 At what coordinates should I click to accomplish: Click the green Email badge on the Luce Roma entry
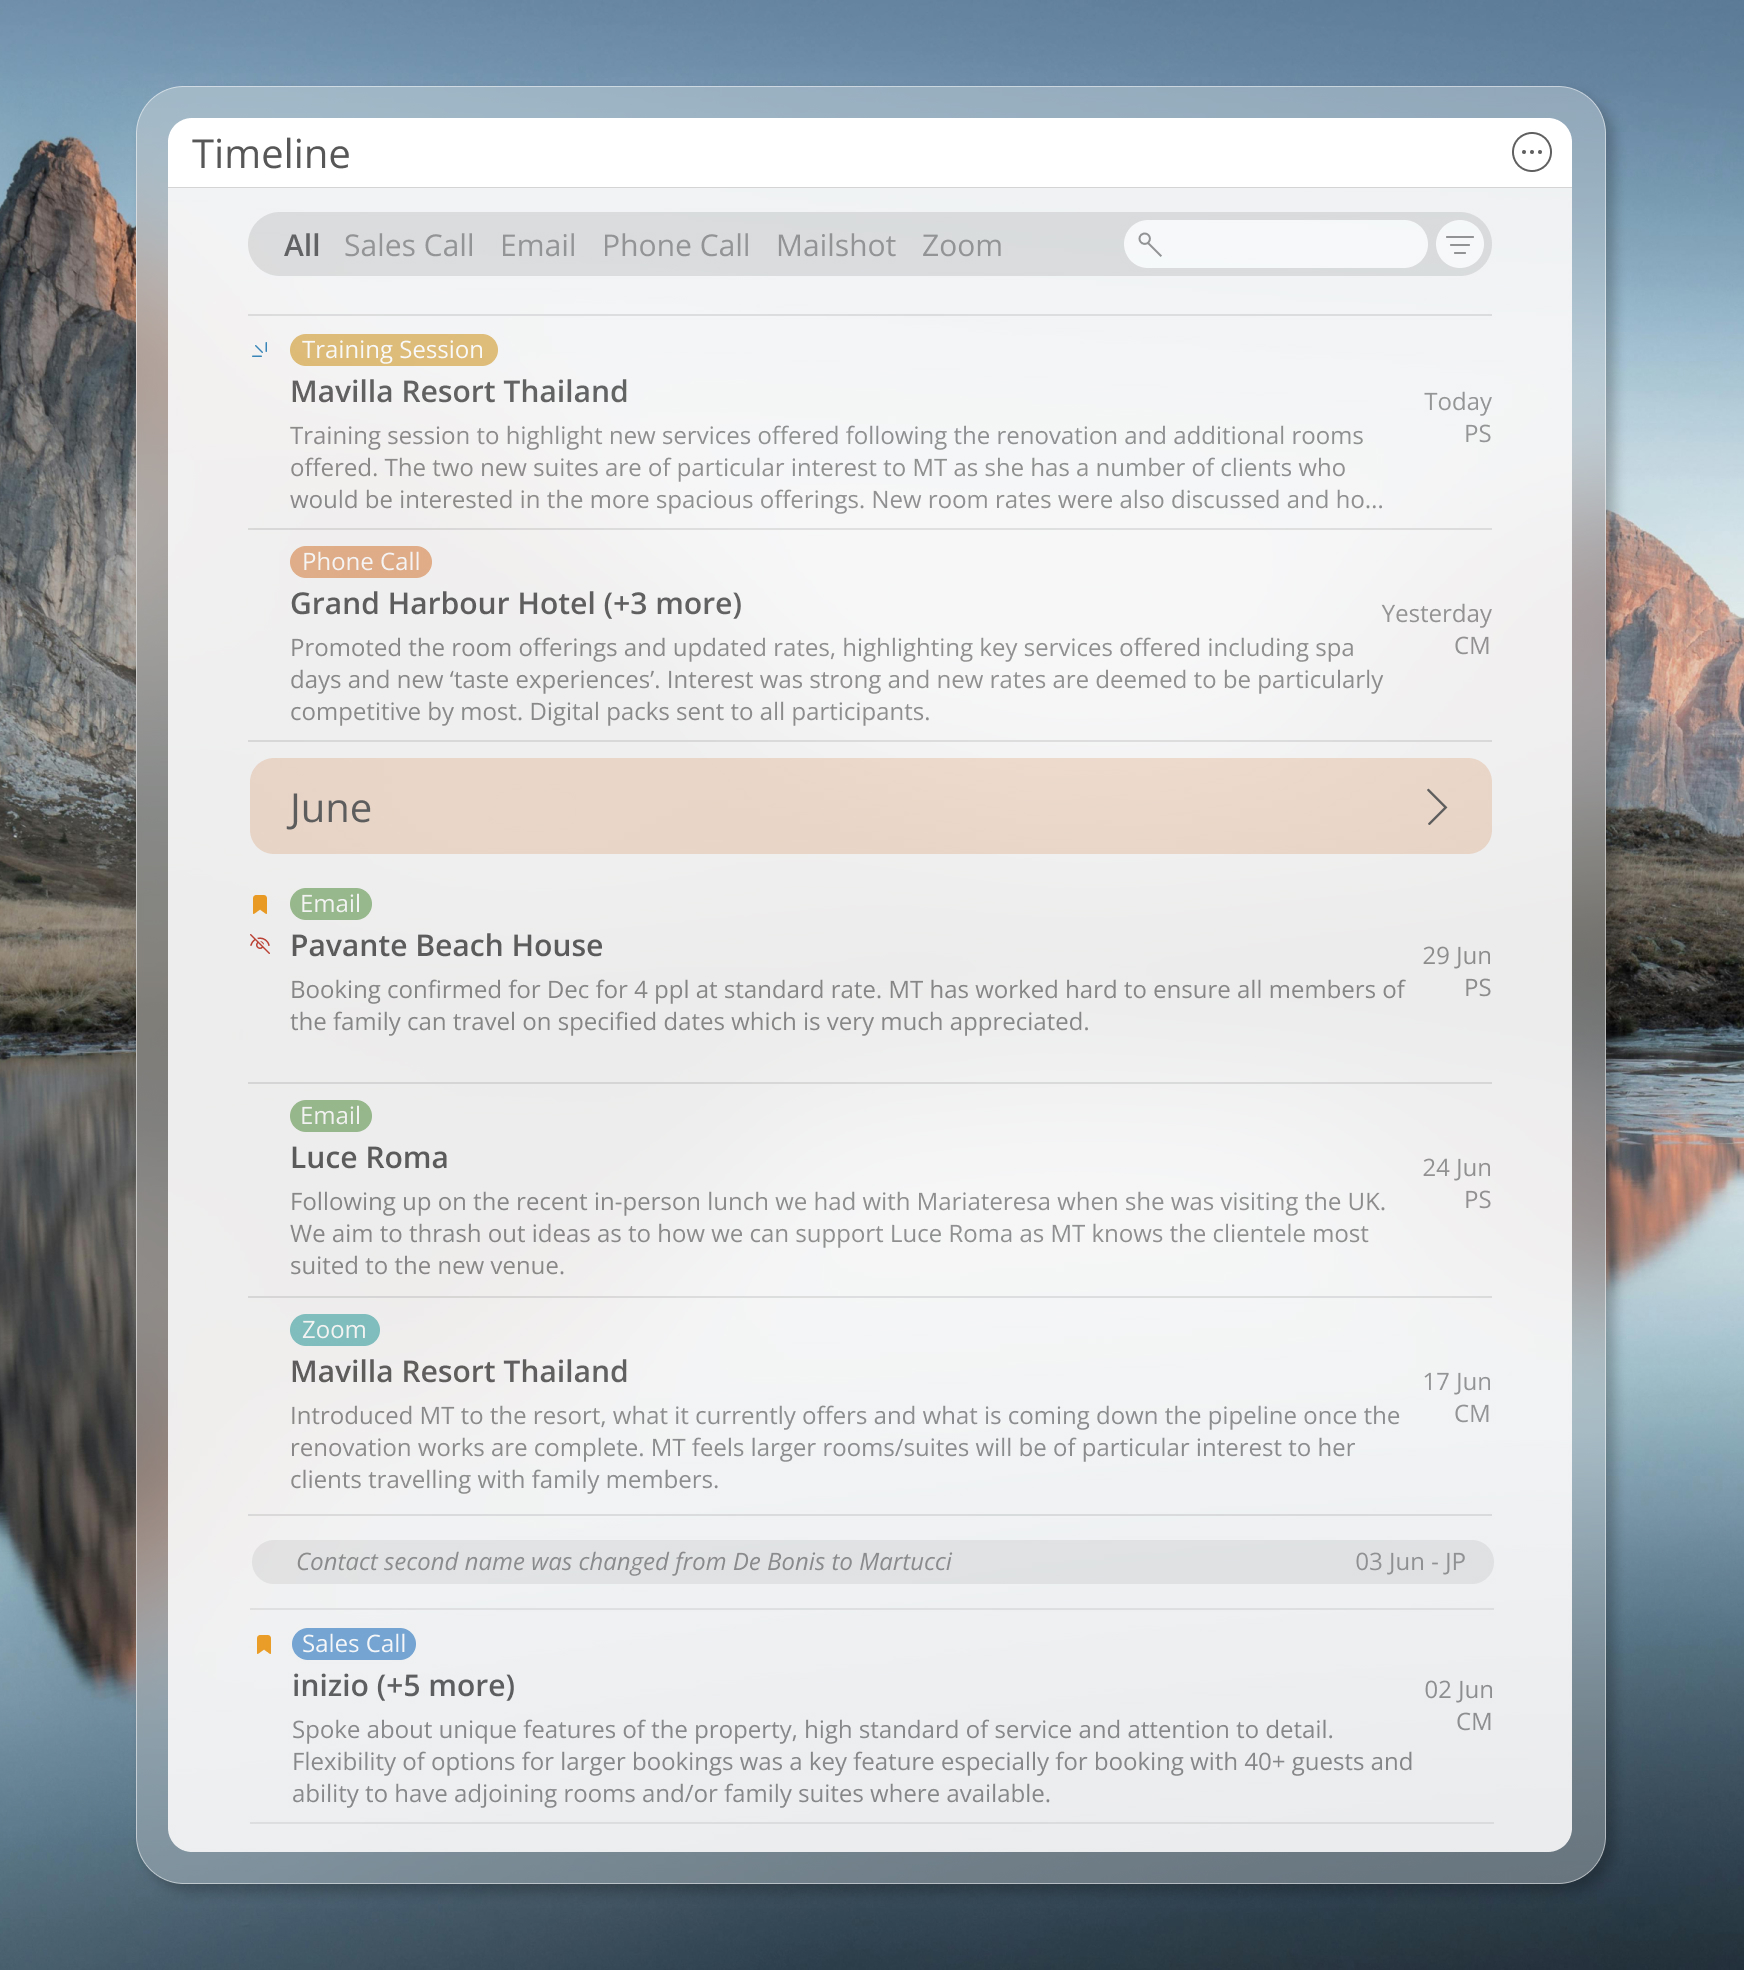coord(330,1115)
